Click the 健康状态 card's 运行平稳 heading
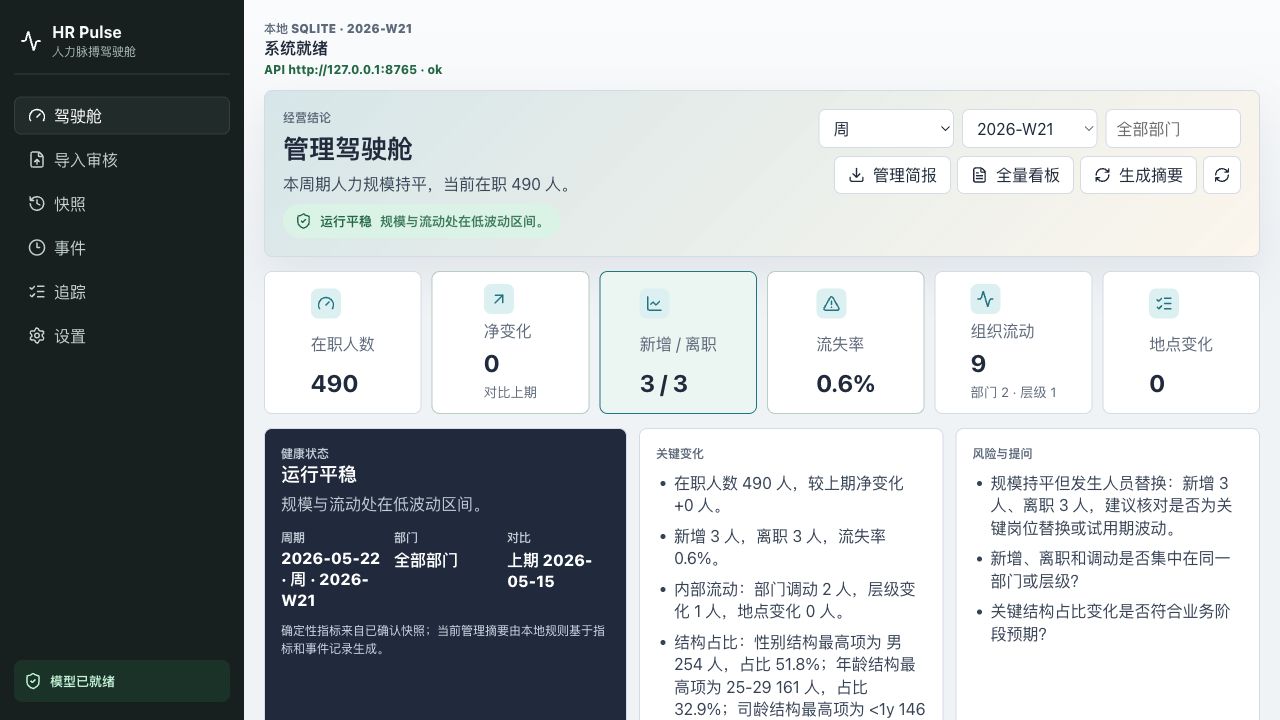This screenshot has width=1280, height=720. (319, 475)
